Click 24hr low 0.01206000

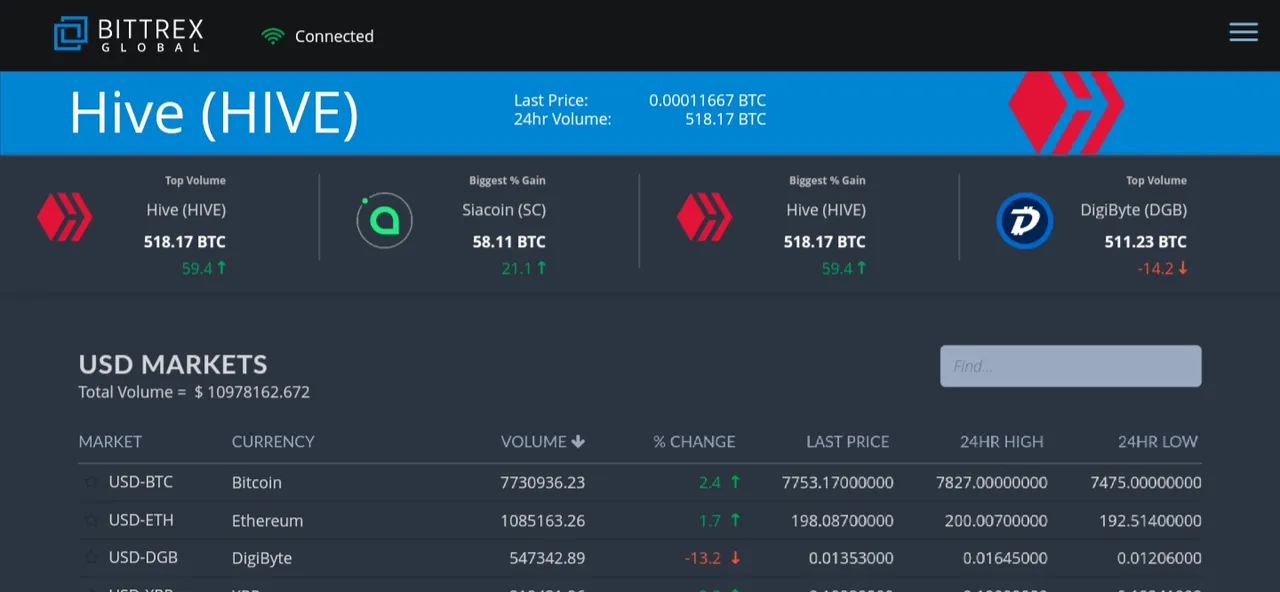tap(1159, 557)
